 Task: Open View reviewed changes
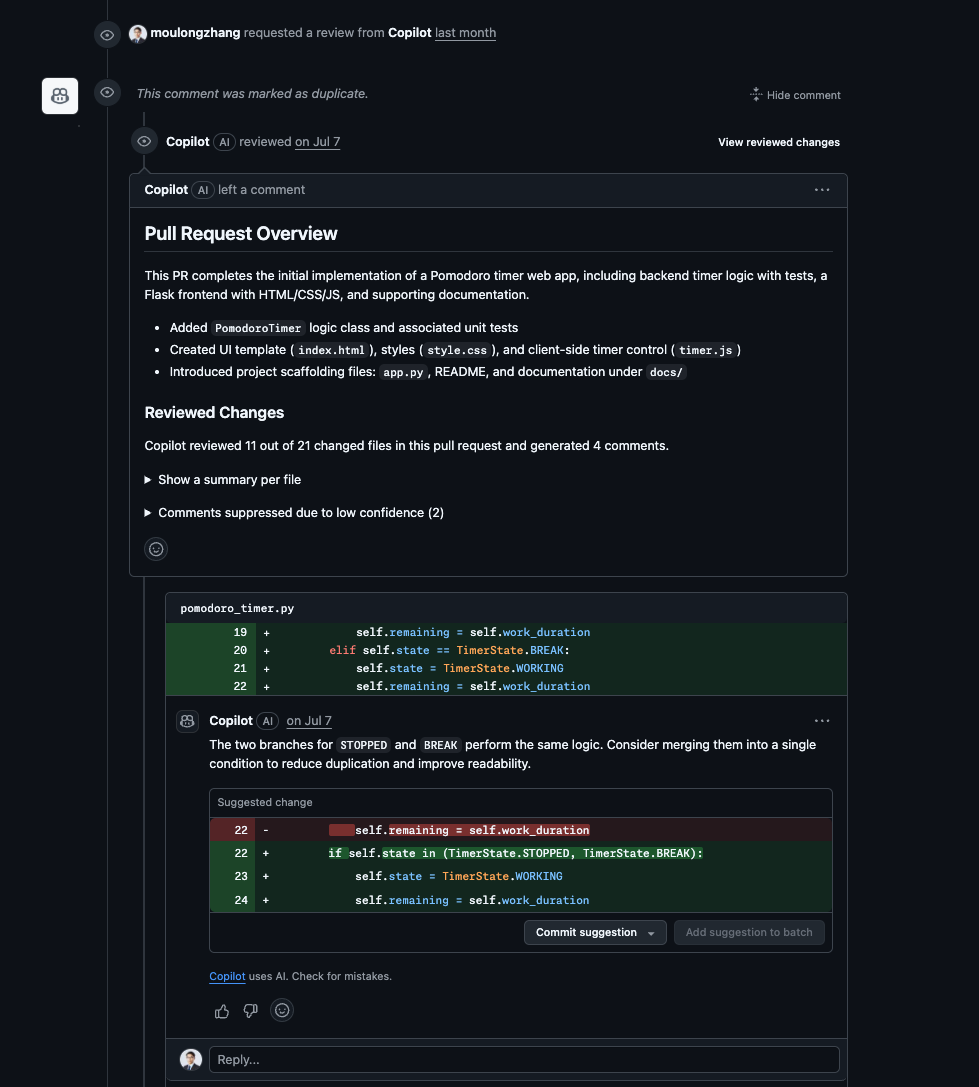(x=779, y=142)
